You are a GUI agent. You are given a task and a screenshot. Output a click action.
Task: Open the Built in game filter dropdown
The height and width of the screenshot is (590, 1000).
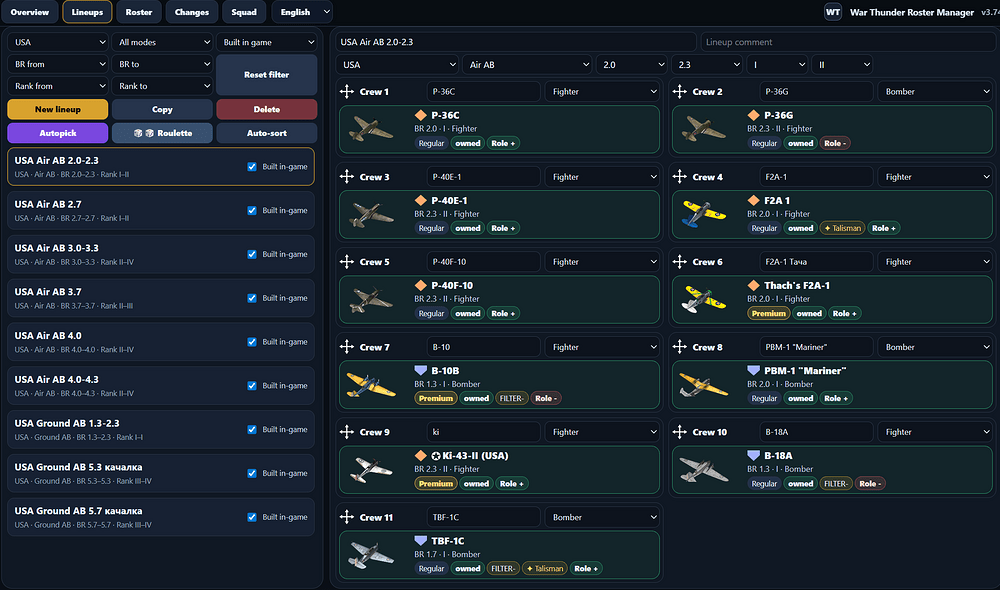coord(267,42)
